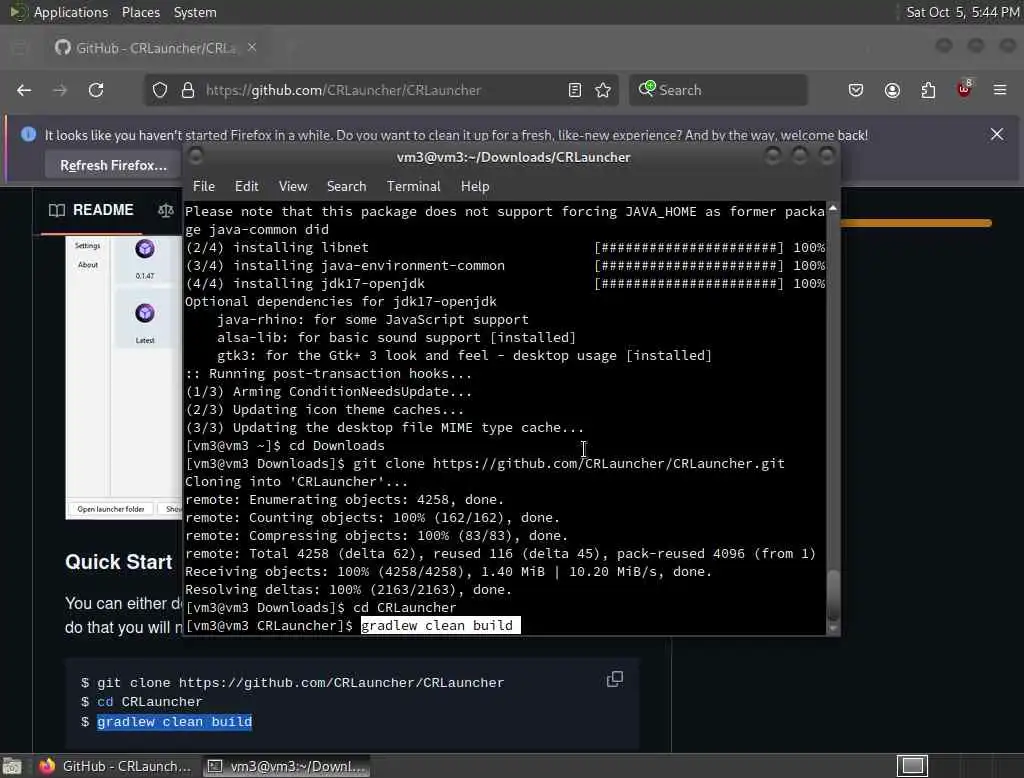Reload the GitHub page
Screen dimensions: 1024x778
coord(96,90)
